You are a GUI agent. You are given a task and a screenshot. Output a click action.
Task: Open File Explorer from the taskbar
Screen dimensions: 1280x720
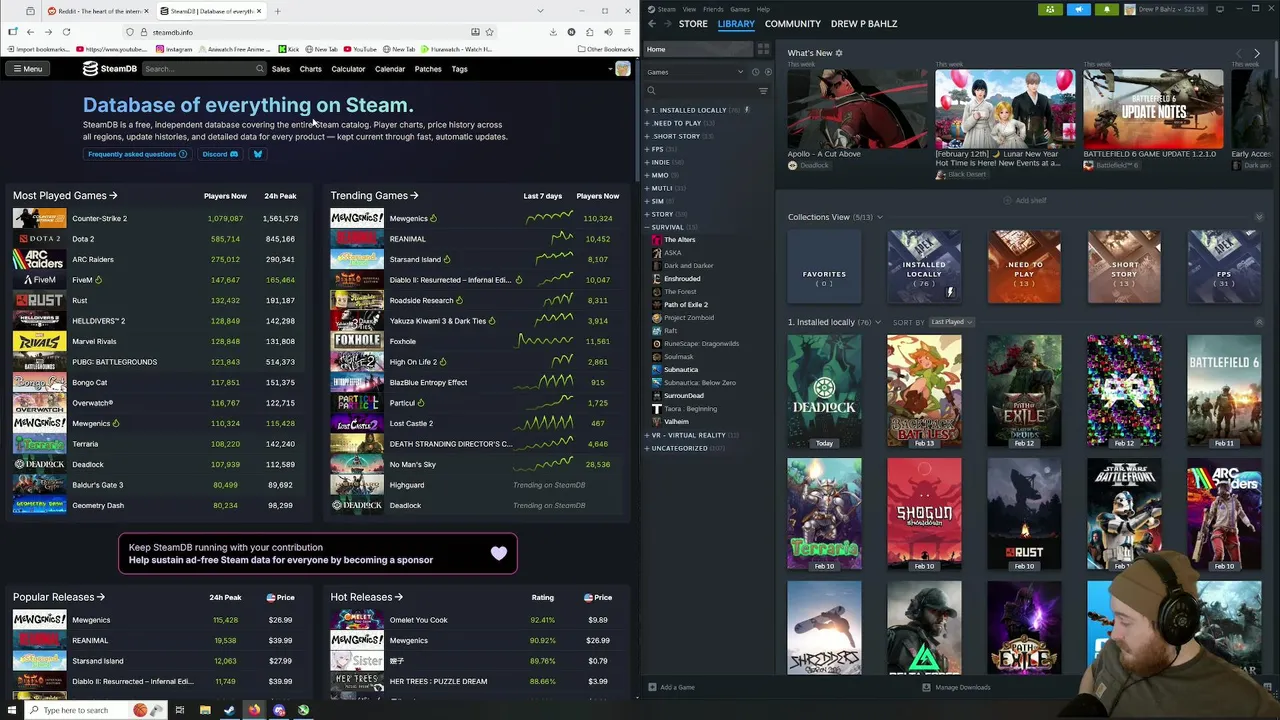(205, 710)
